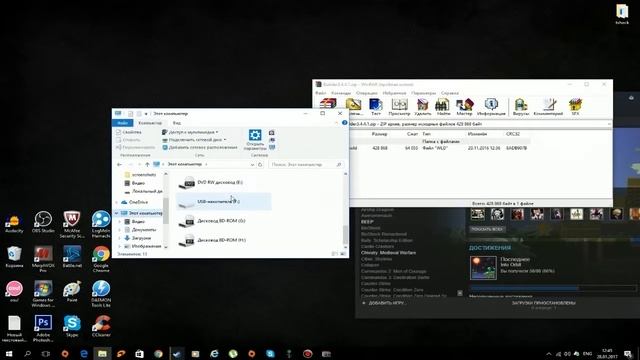
Task: Open the Windows Start menu
Action: 9,353
